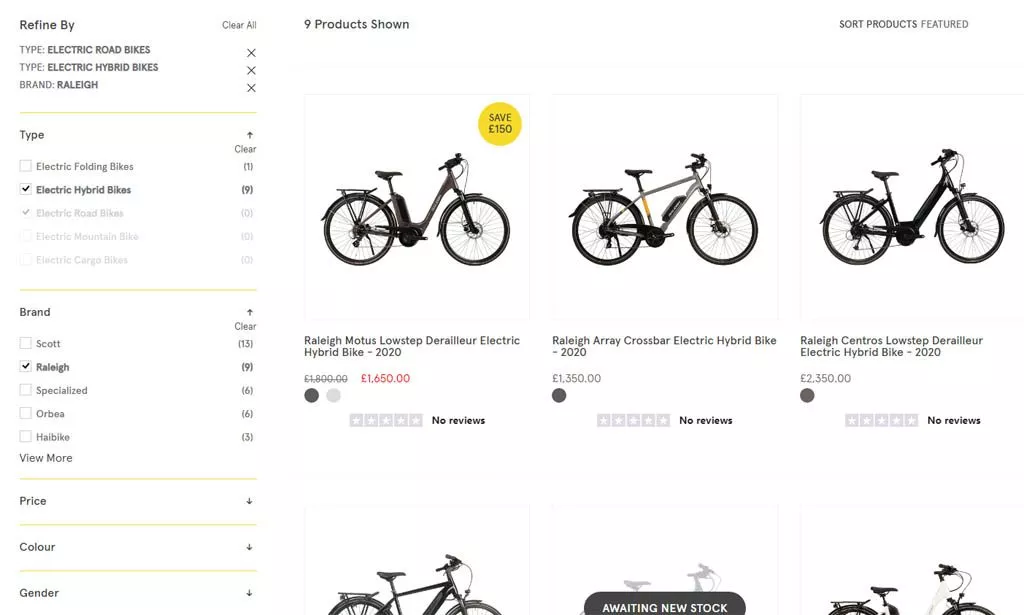Uncheck the Raleigh brand checkbox
The image size is (1024, 615).
(x=24, y=366)
